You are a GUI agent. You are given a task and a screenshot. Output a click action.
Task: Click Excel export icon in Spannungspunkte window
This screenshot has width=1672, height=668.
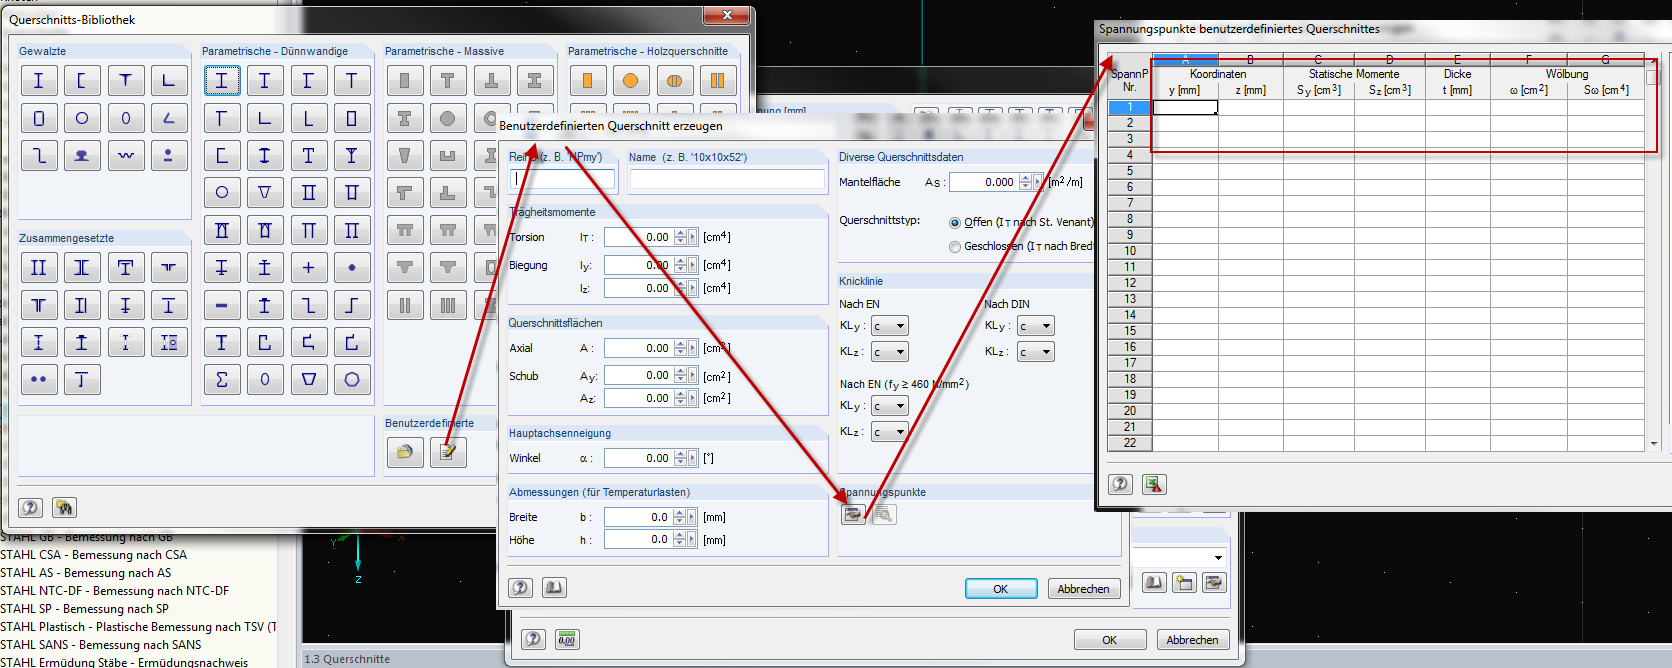point(1154,484)
